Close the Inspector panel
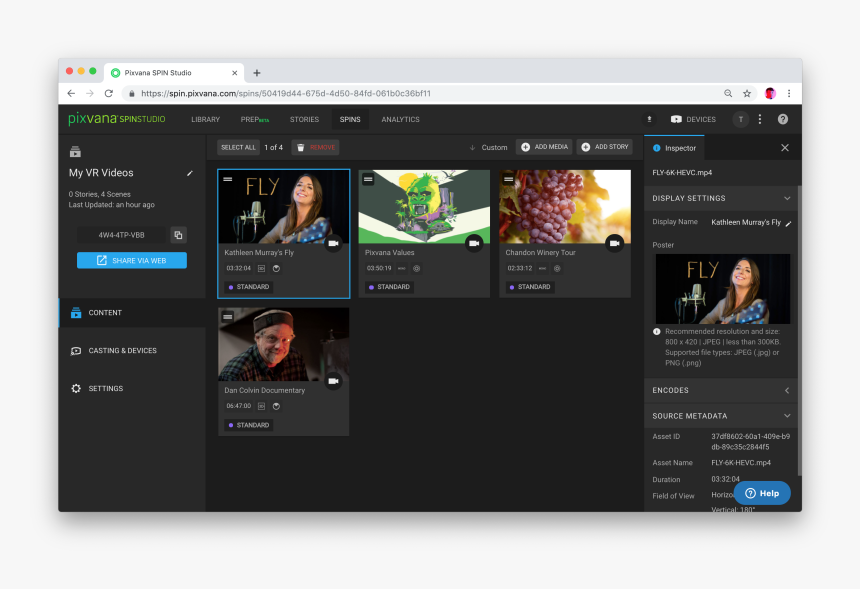860x589 pixels. coord(785,148)
